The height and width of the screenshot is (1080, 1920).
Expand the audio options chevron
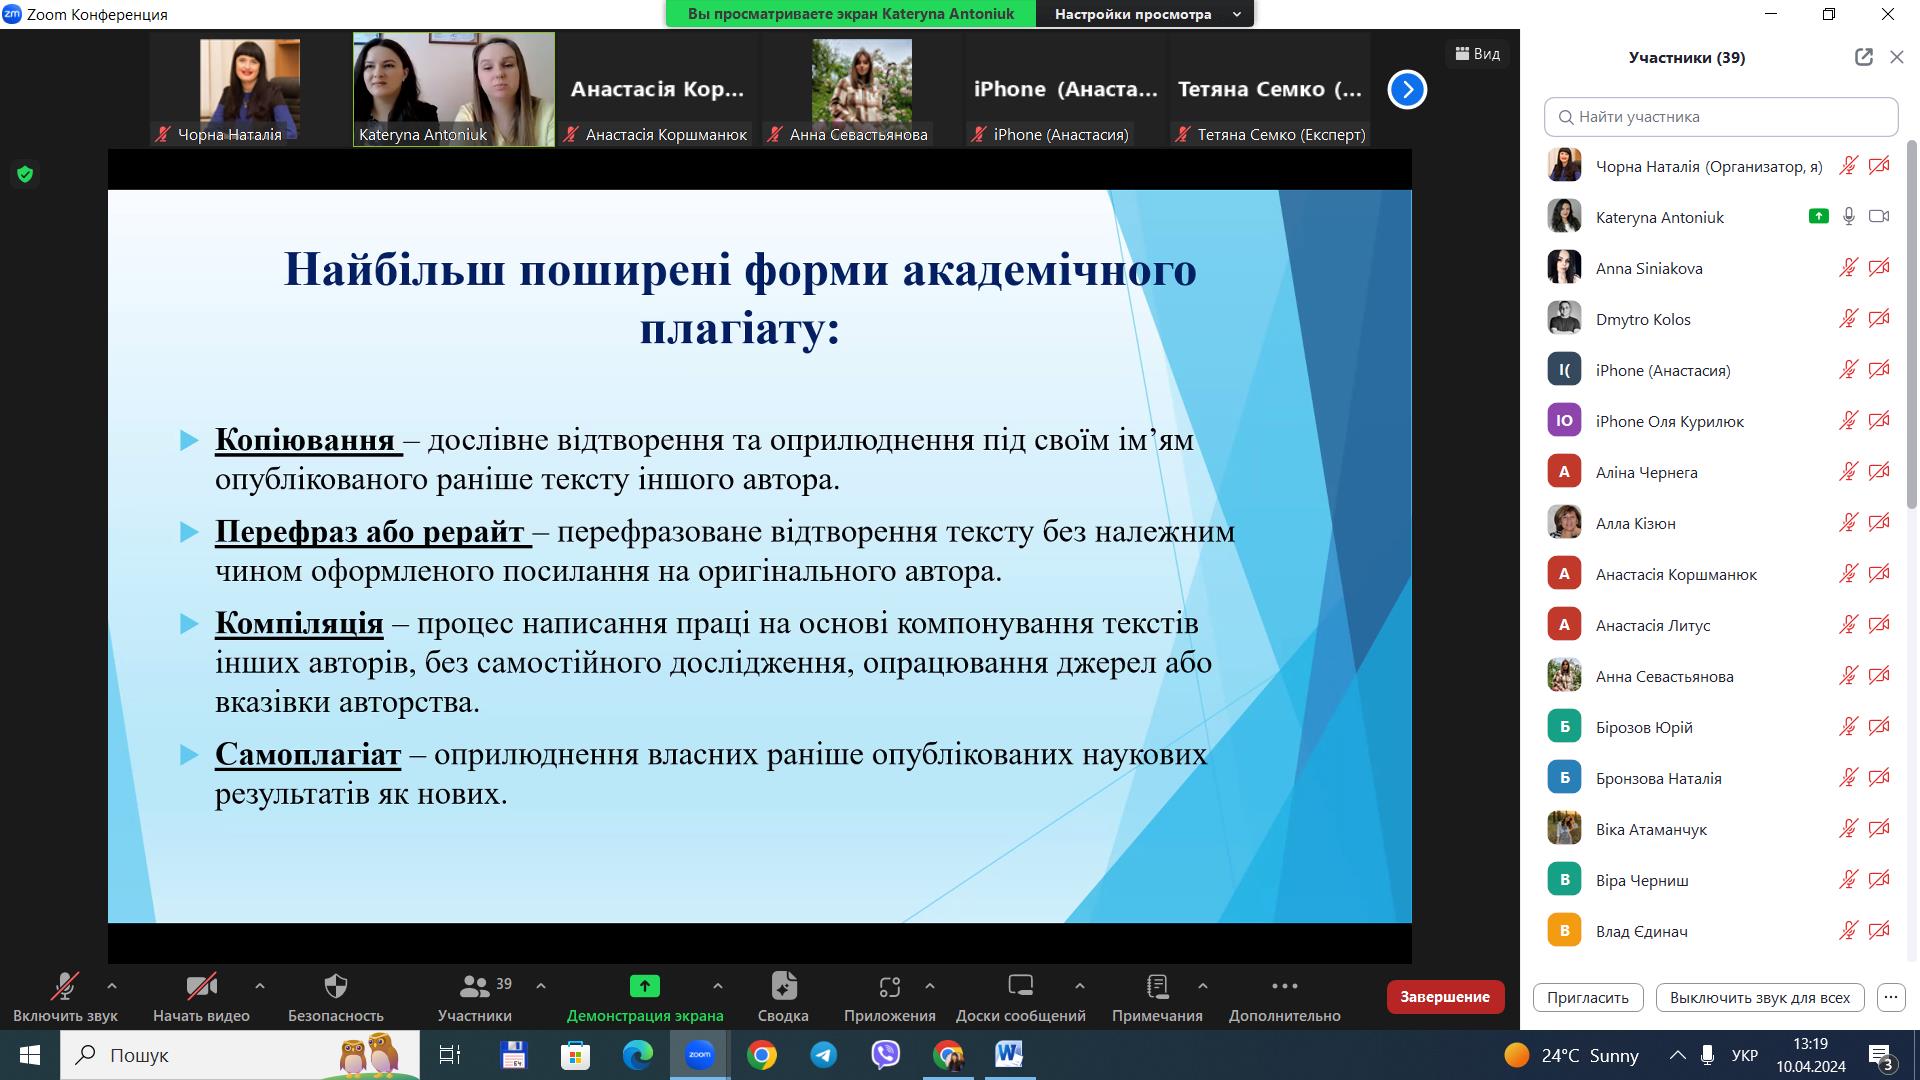coord(112,985)
